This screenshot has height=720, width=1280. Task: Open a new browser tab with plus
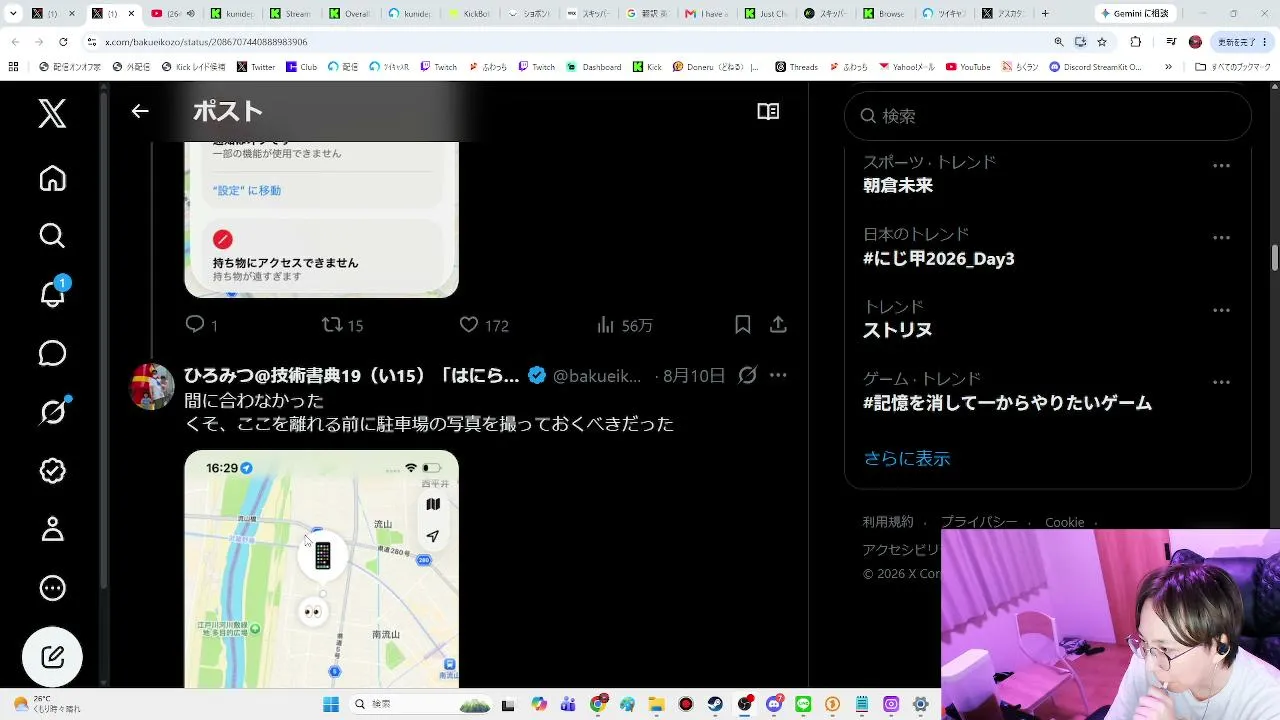pos(1045,14)
